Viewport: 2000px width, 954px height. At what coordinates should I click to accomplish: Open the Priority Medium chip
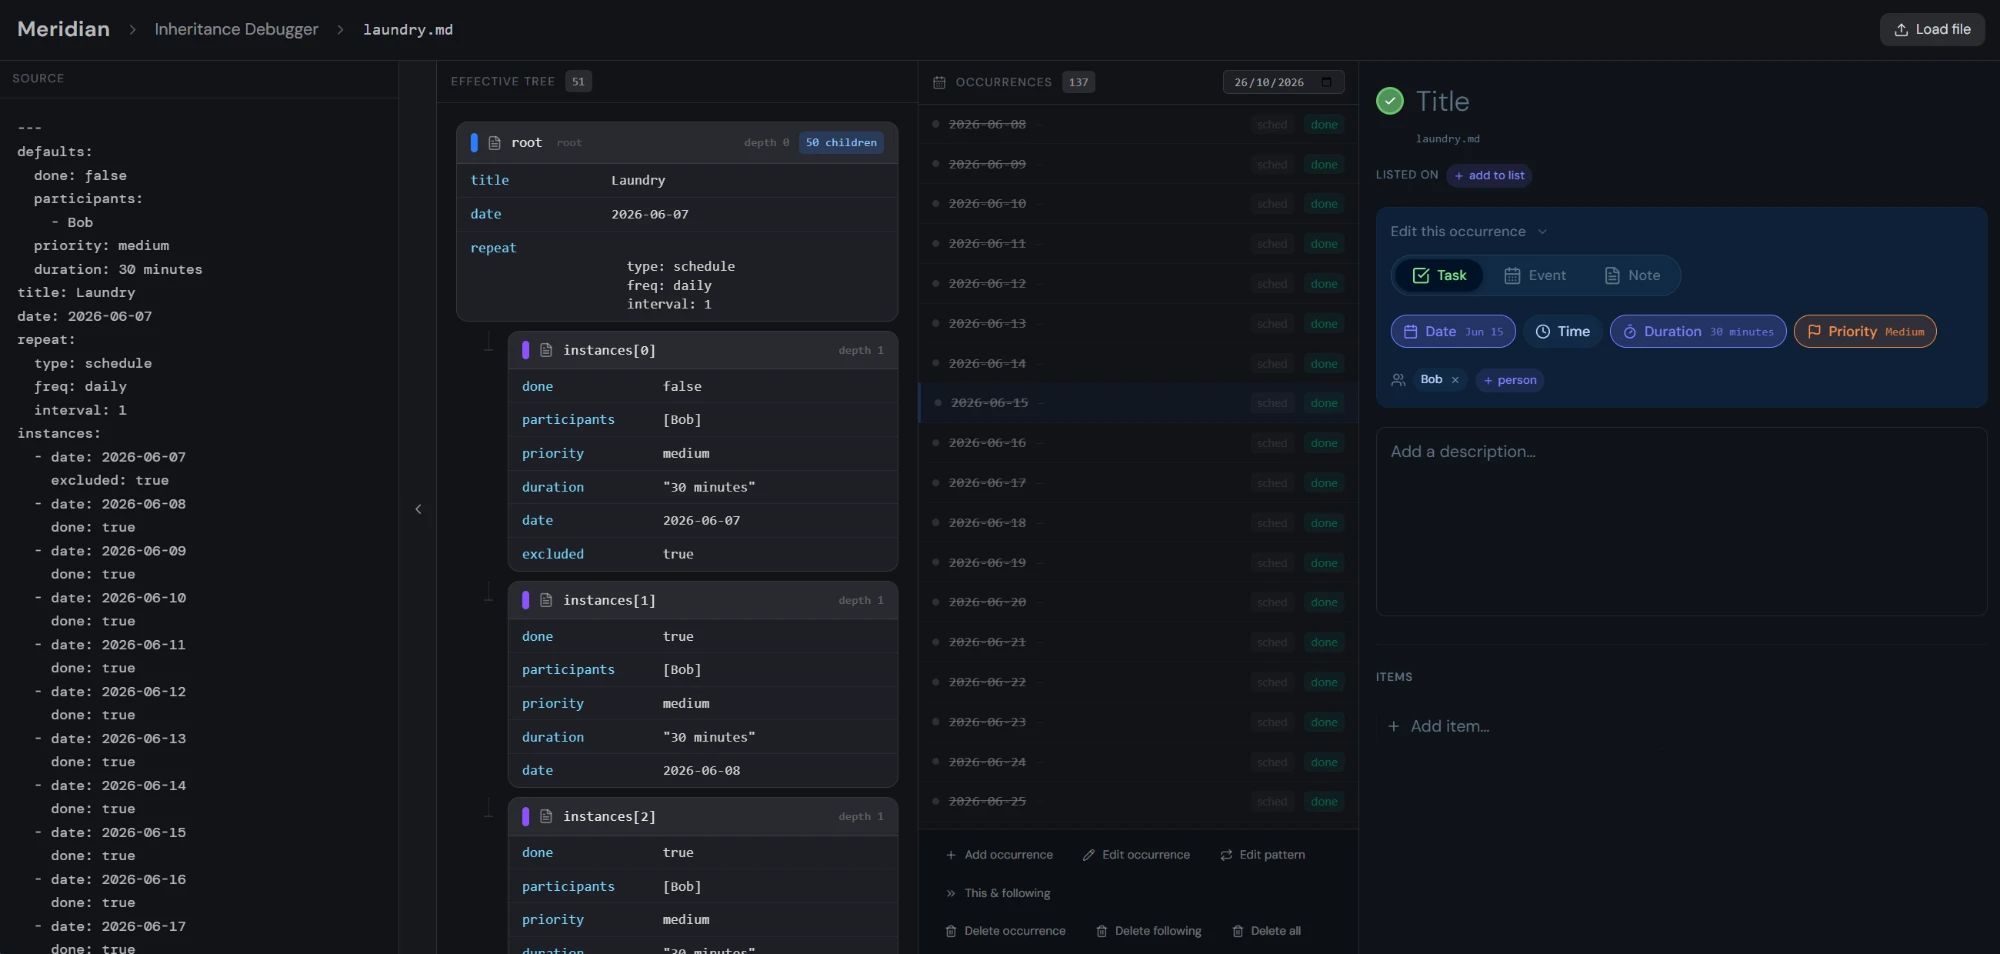pyautogui.click(x=1865, y=332)
